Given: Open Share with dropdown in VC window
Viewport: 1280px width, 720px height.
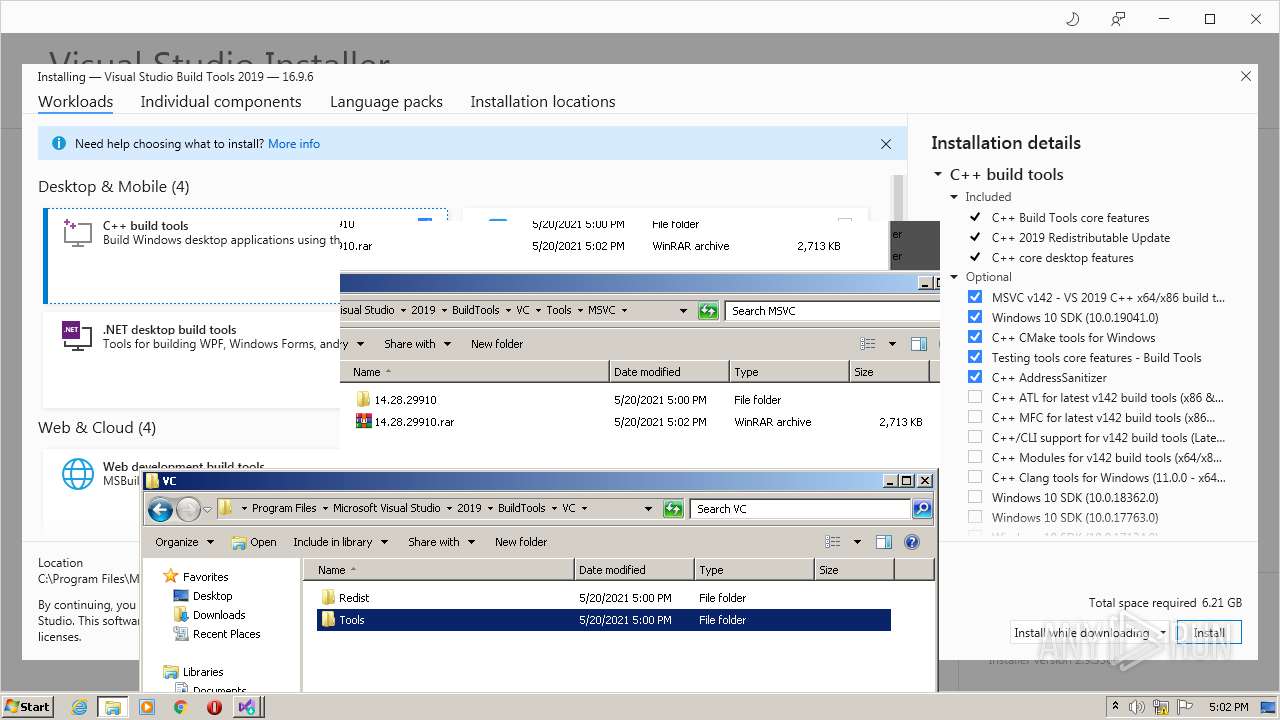Looking at the screenshot, I should coord(440,542).
